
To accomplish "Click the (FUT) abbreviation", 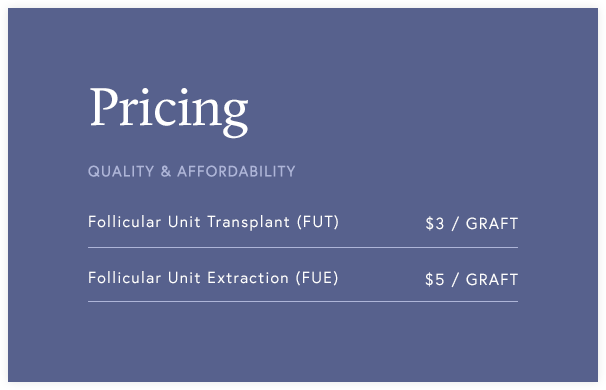I will click(318, 222).
